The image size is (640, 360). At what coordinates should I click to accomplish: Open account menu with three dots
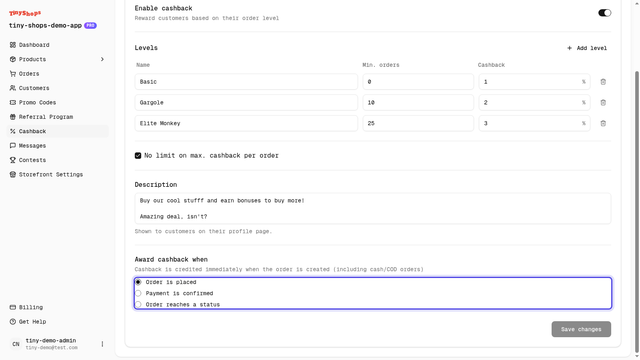click(x=102, y=344)
